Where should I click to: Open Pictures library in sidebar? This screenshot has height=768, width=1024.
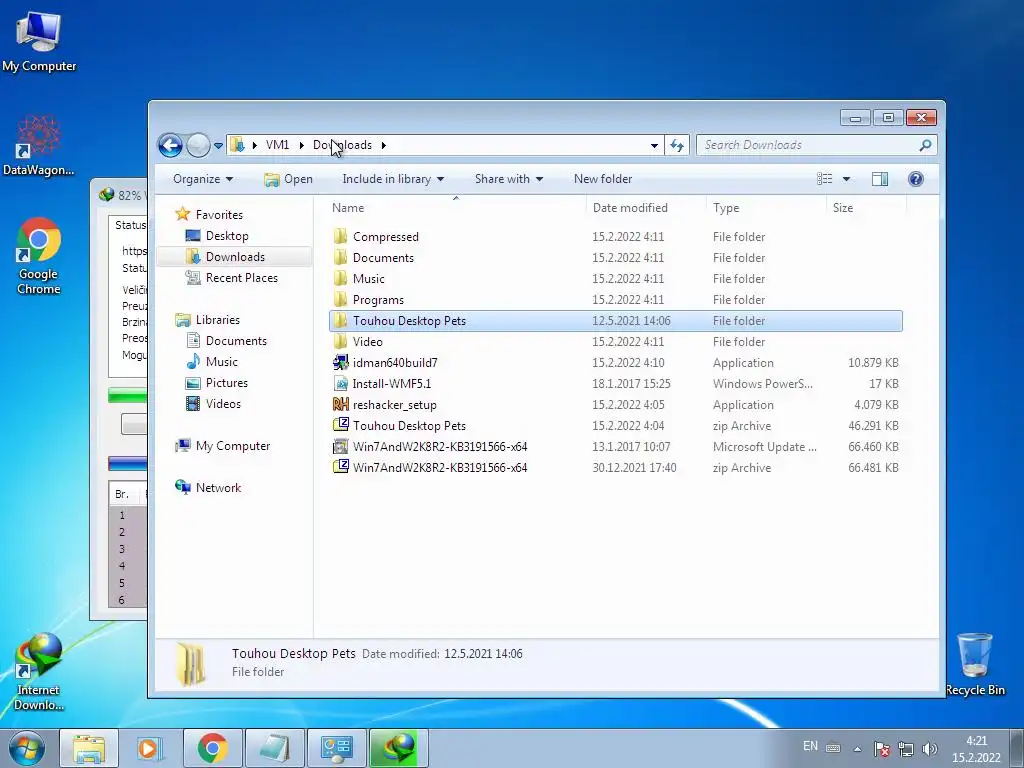[x=217, y=383]
